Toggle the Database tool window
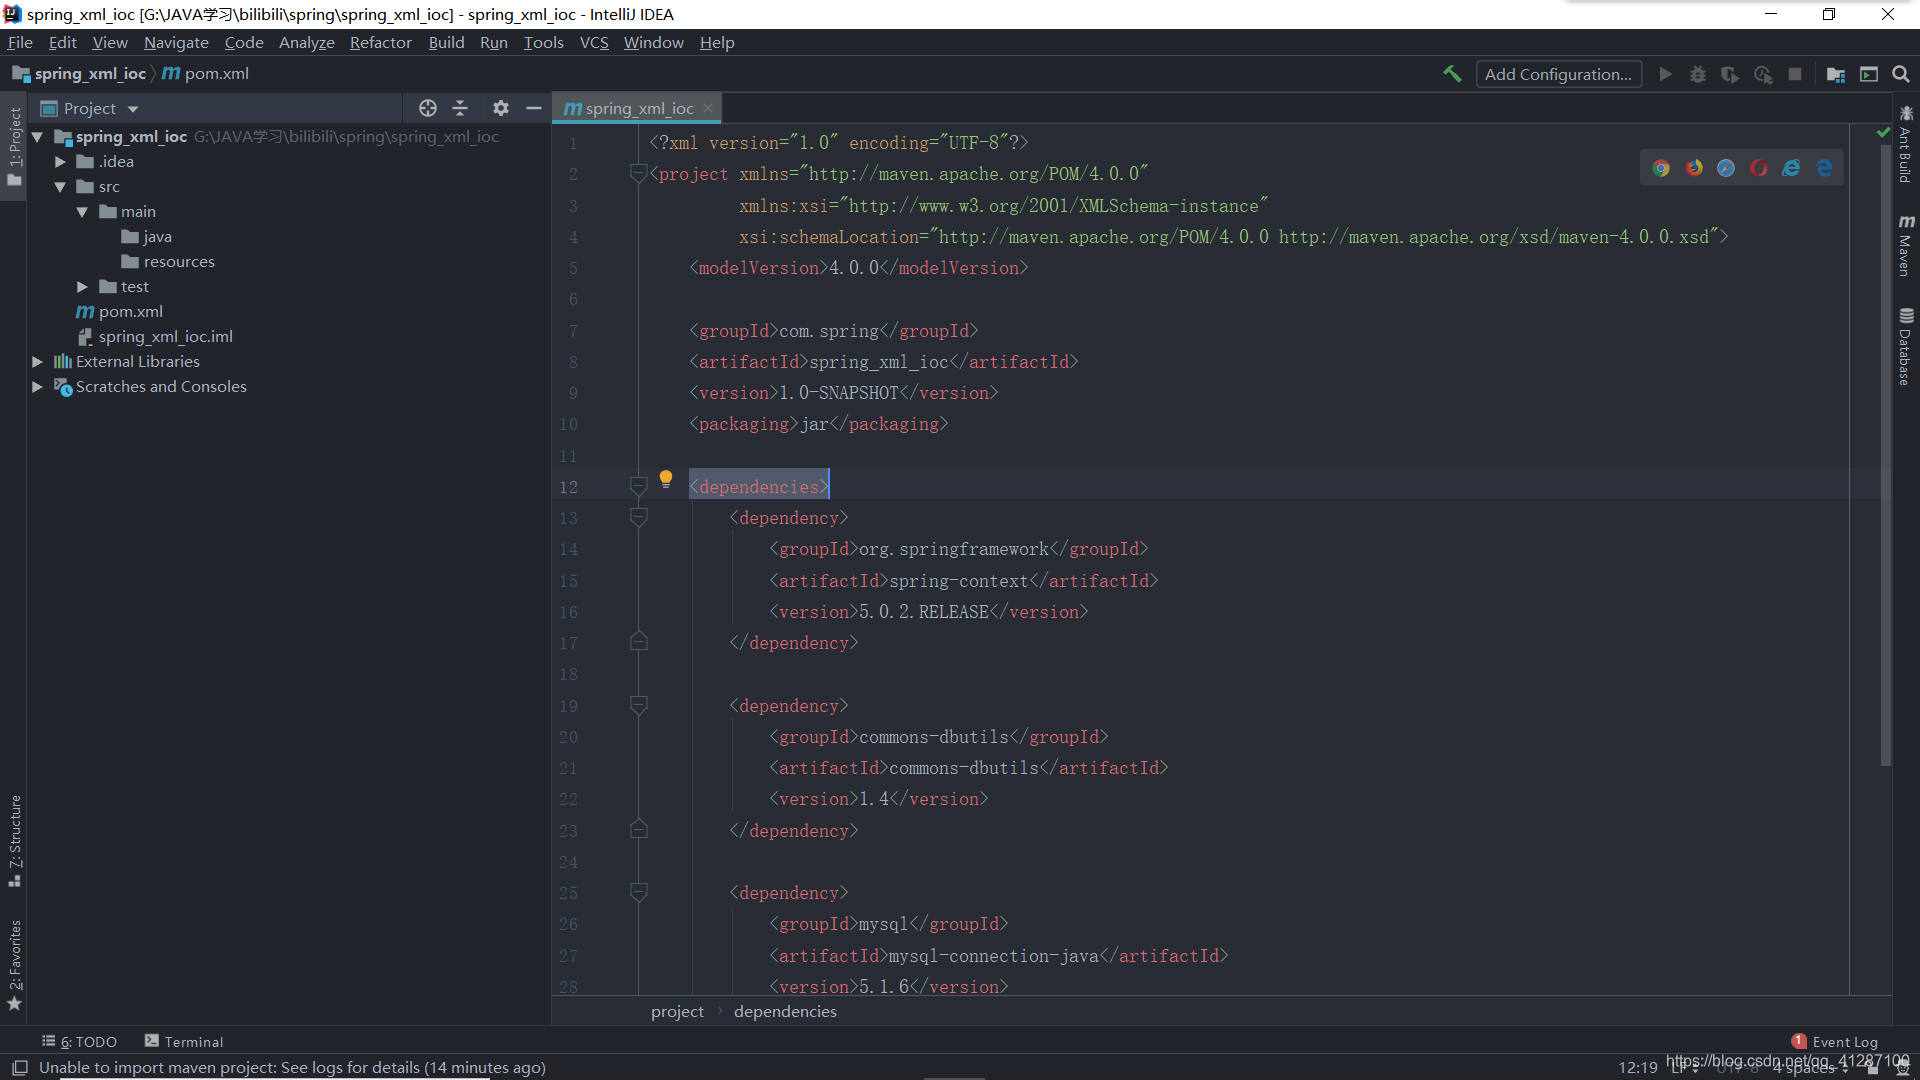The image size is (1920, 1080). [1906, 346]
